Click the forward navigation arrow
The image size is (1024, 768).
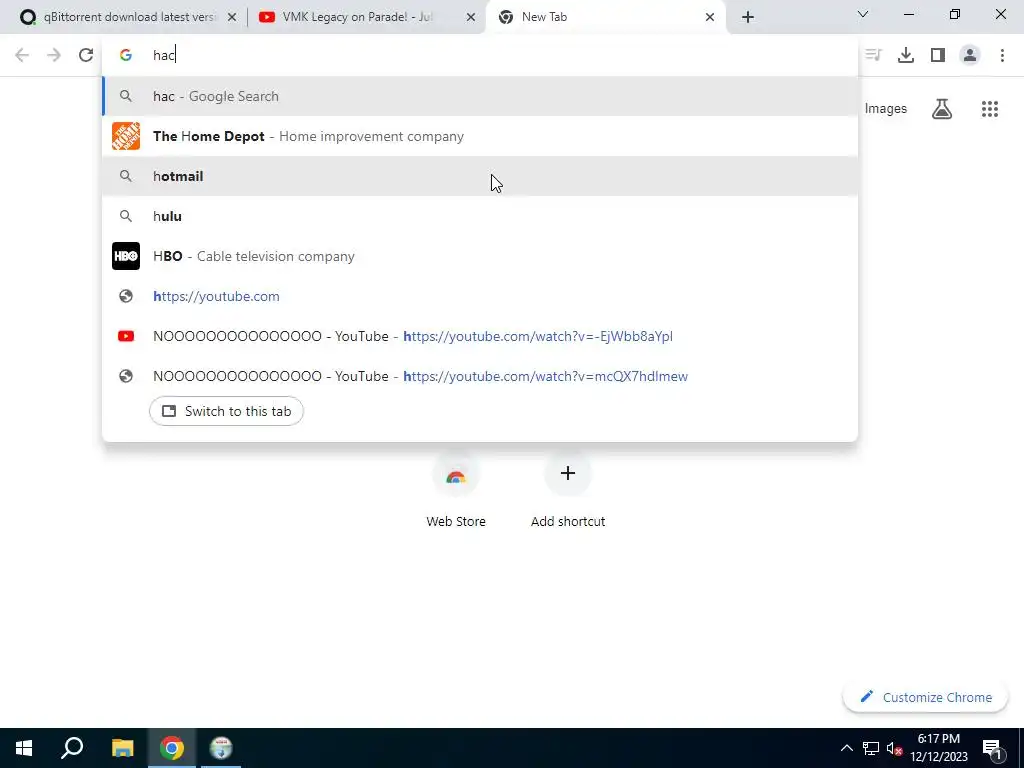54,55
